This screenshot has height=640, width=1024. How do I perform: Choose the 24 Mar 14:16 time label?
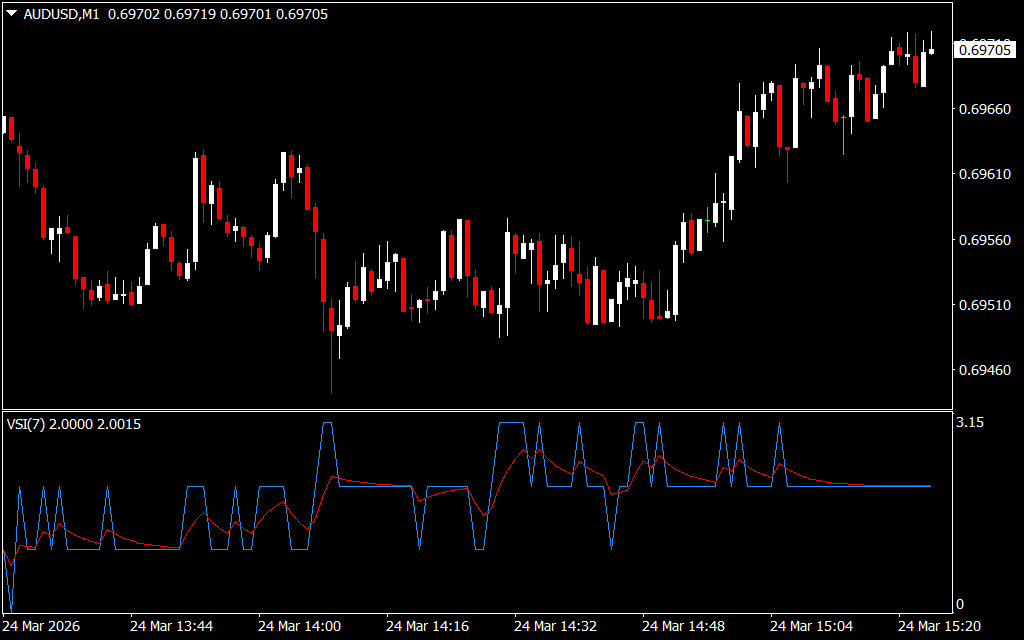pos(427,626)
